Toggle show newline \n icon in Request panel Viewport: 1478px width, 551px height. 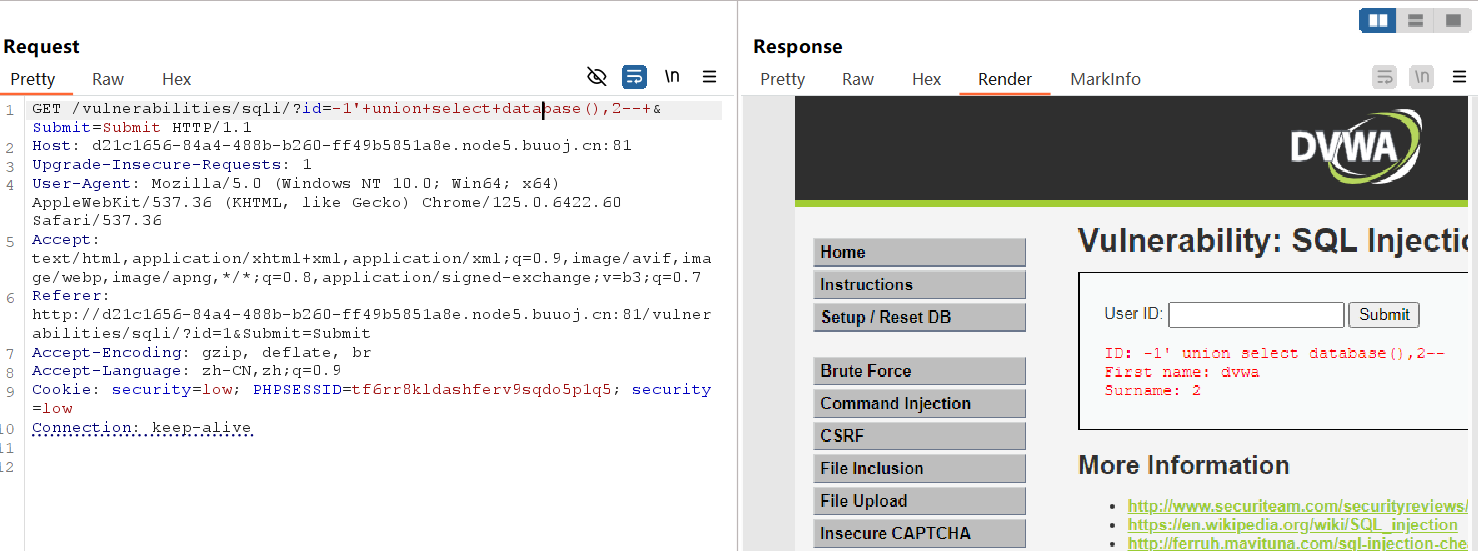[x=672, y=77]
